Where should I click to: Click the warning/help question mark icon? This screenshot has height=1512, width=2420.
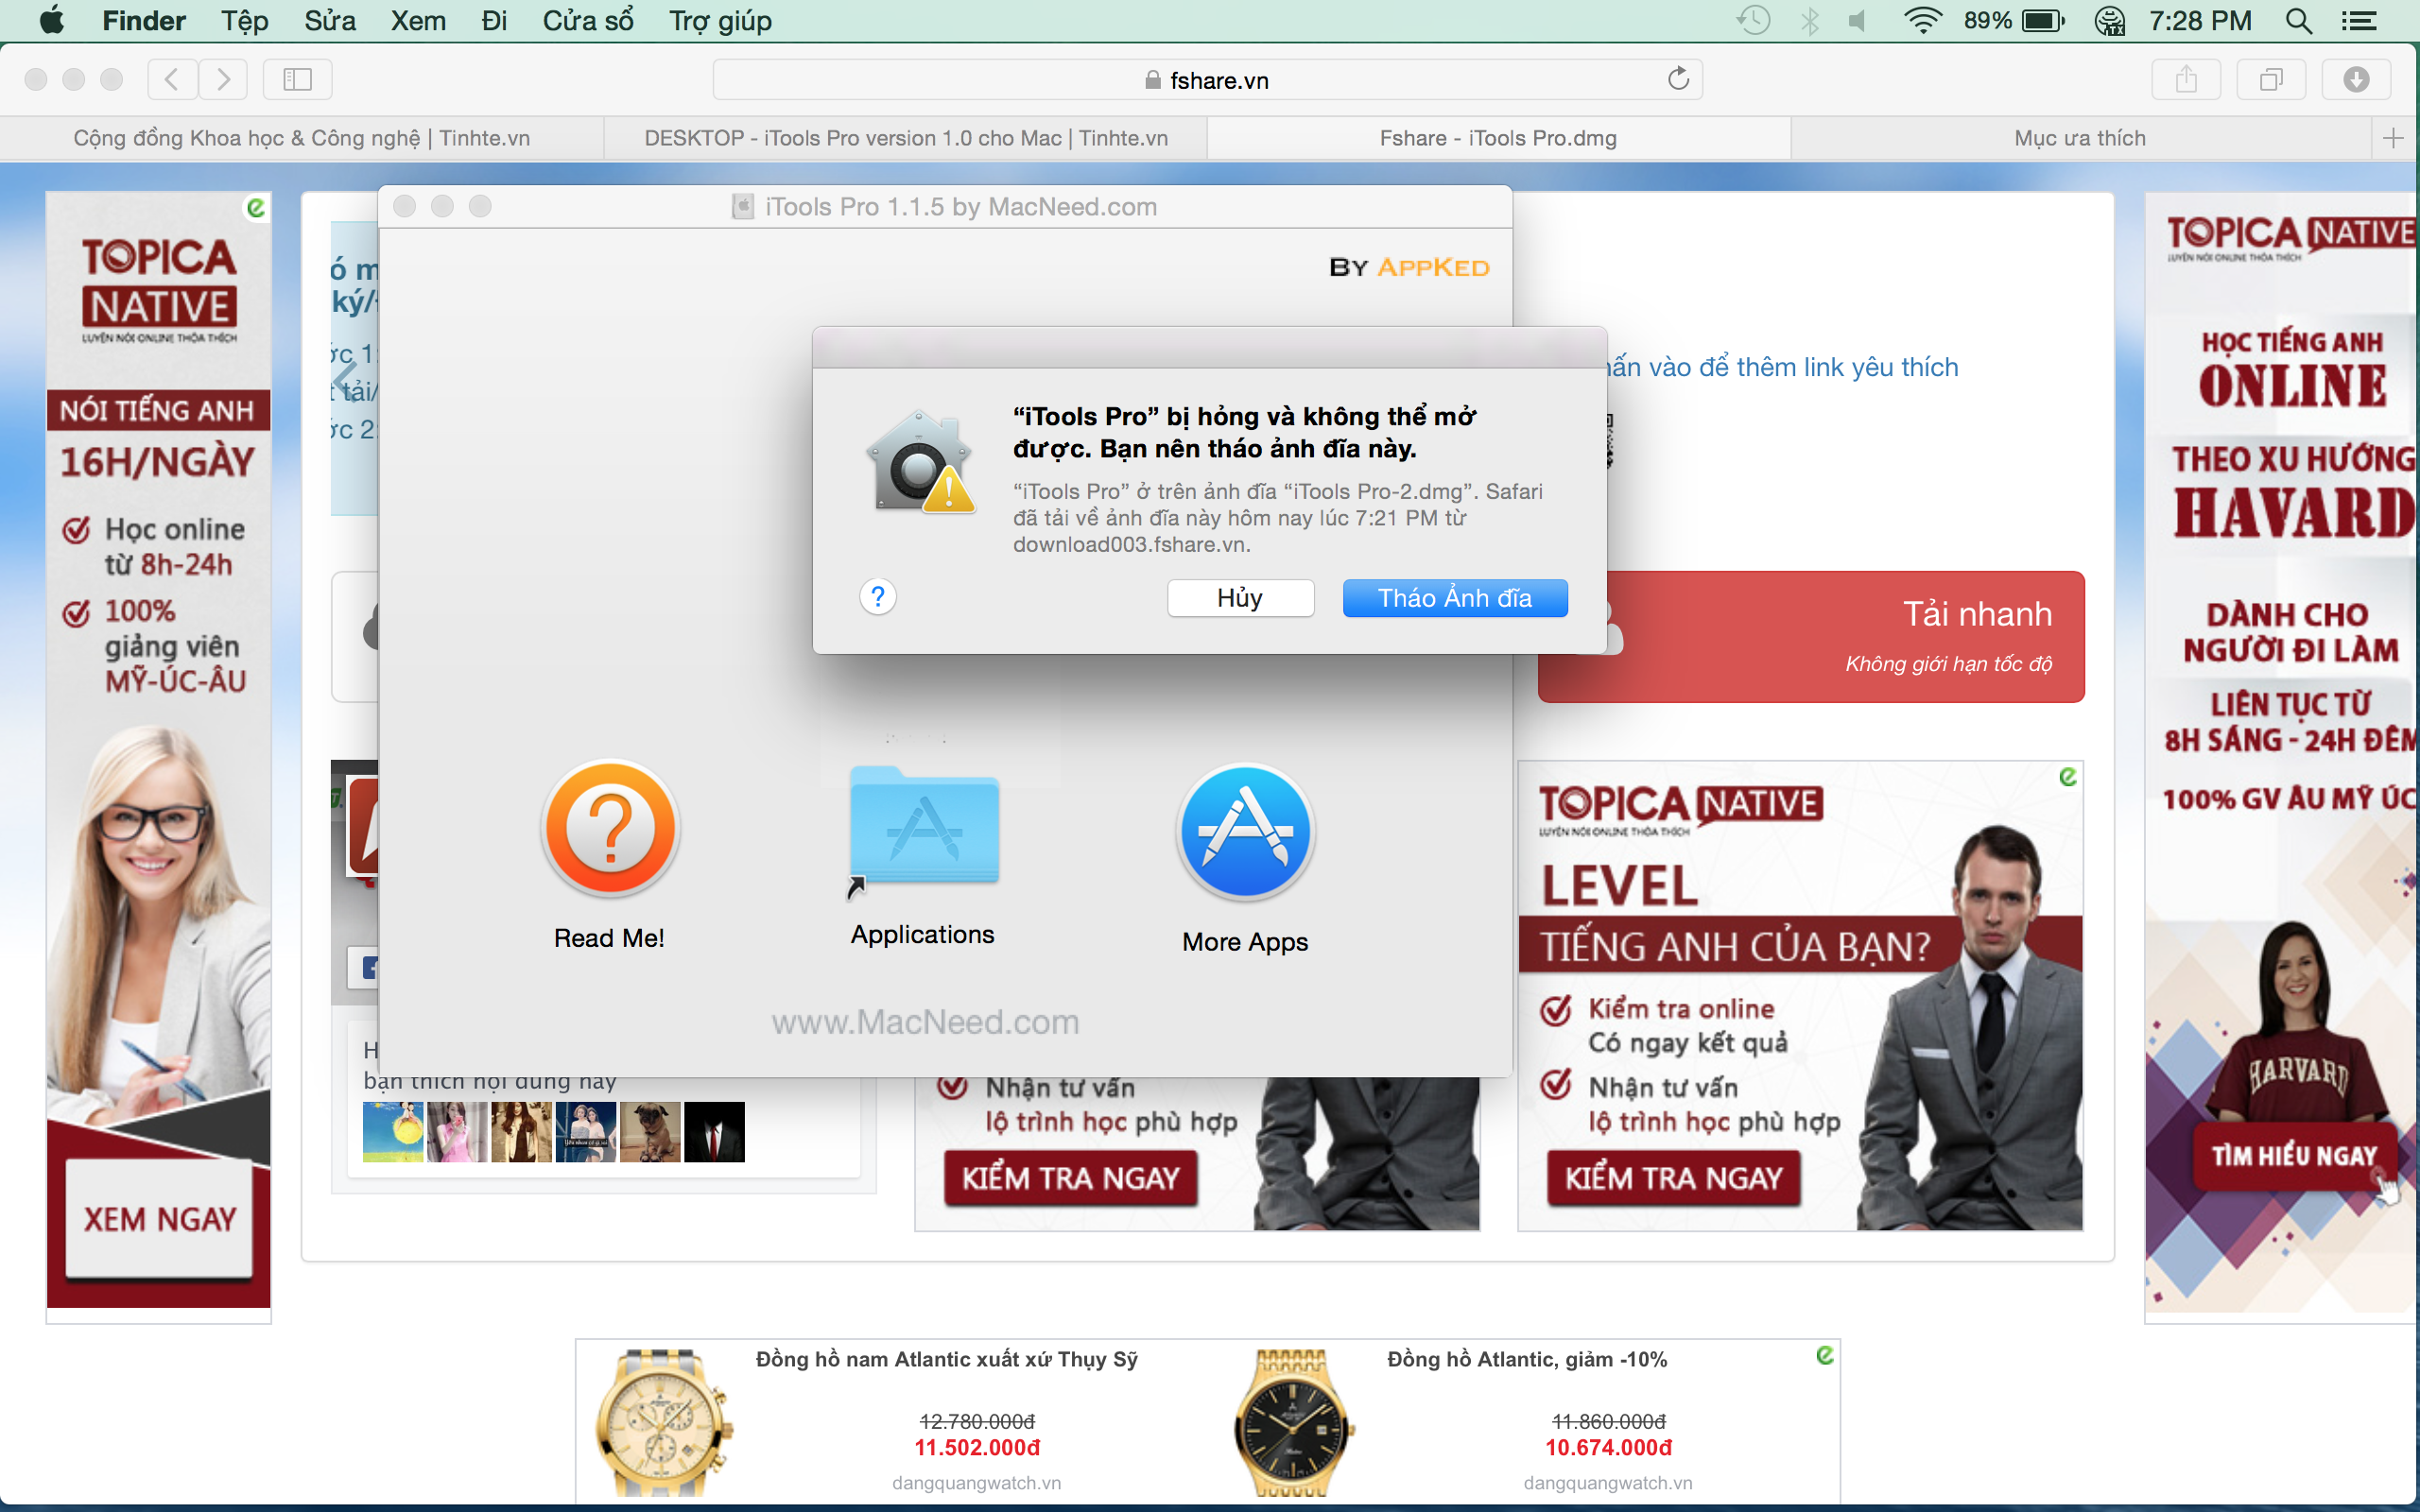click(x=878, y=597)
